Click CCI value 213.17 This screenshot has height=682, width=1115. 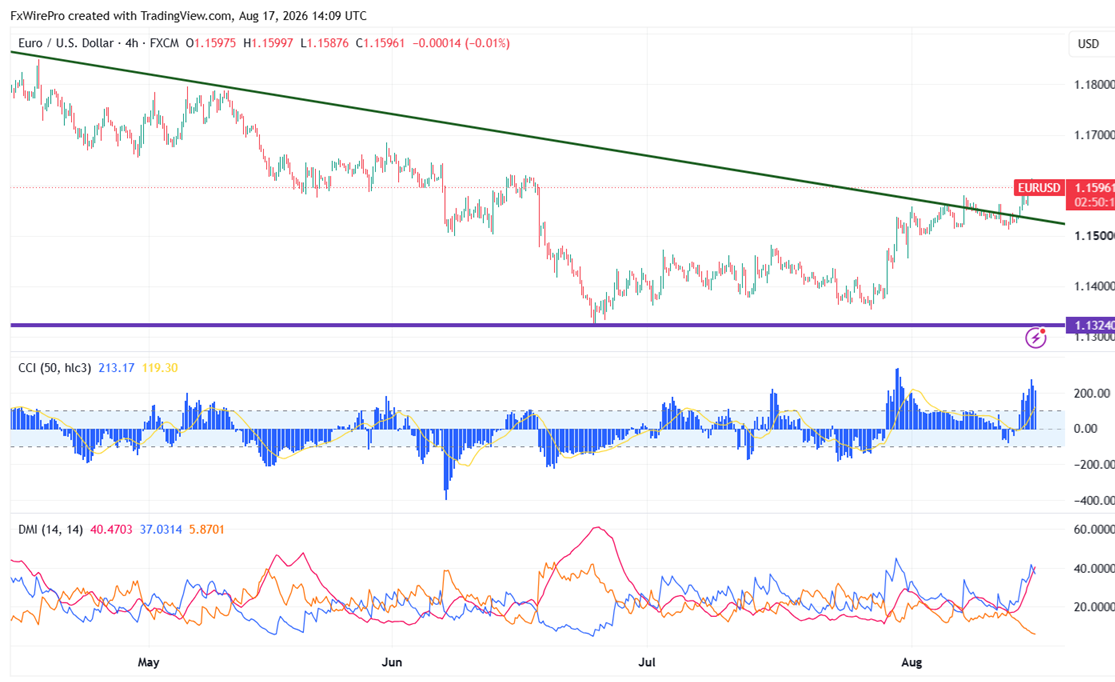click(x=117, y=368)
